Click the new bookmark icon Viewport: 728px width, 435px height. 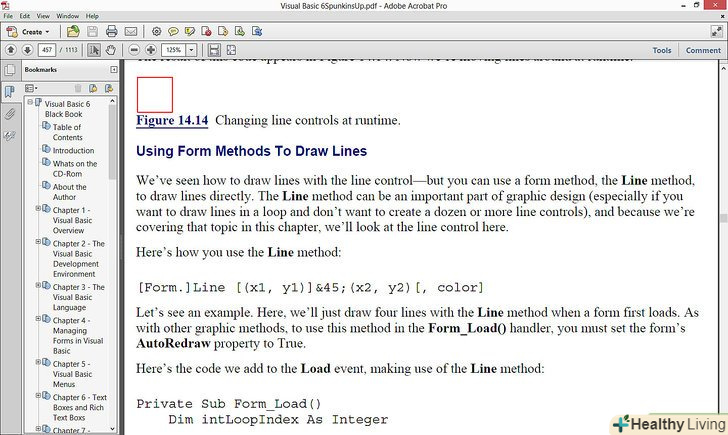93,88
